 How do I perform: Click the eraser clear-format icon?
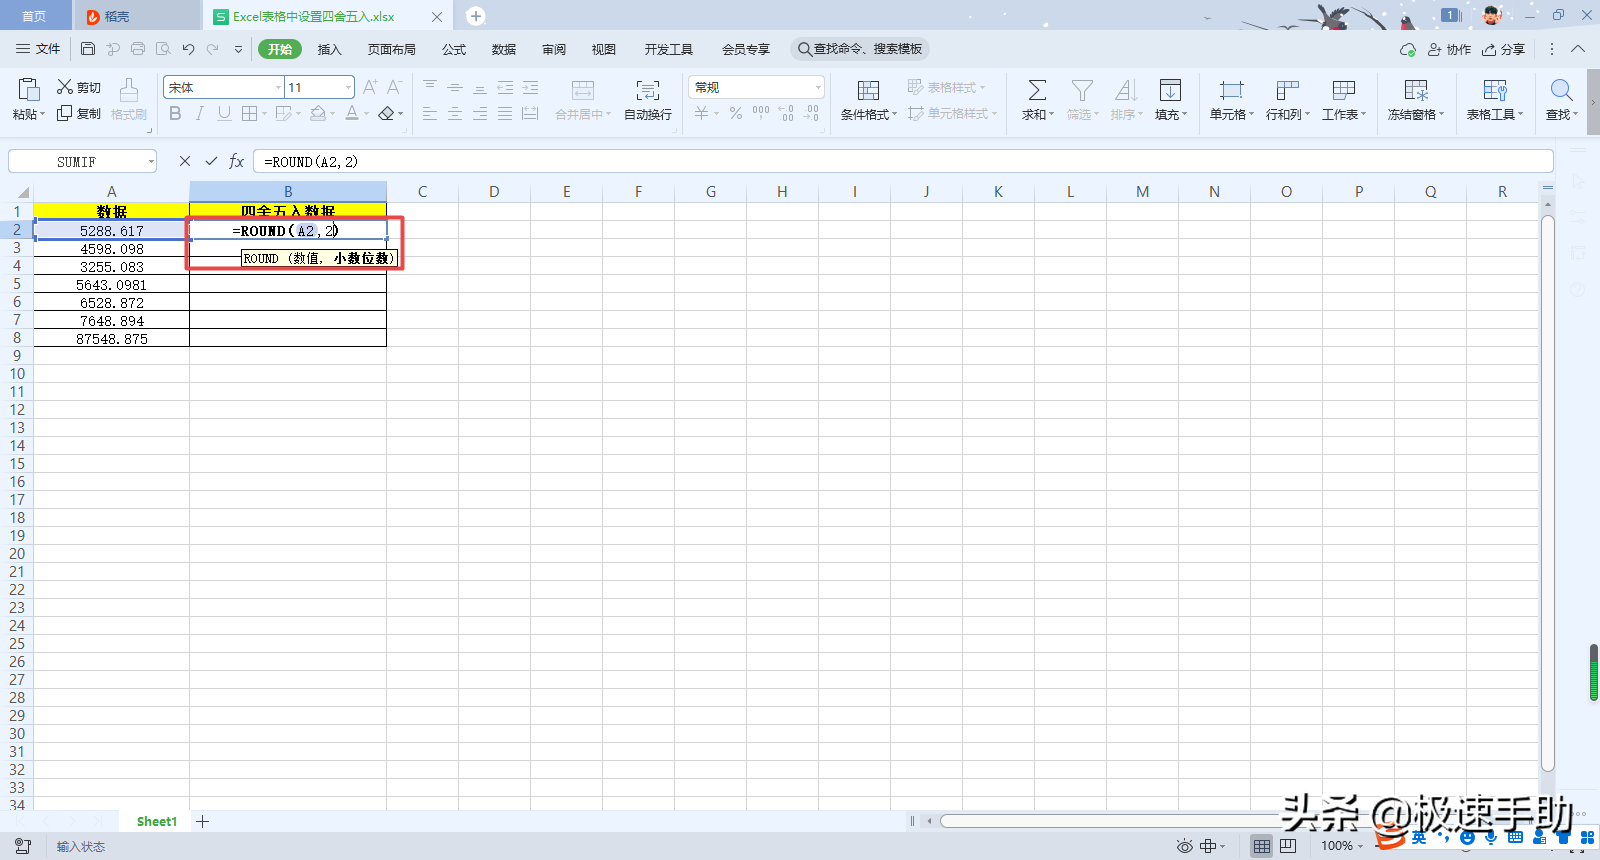pos(387,114)
